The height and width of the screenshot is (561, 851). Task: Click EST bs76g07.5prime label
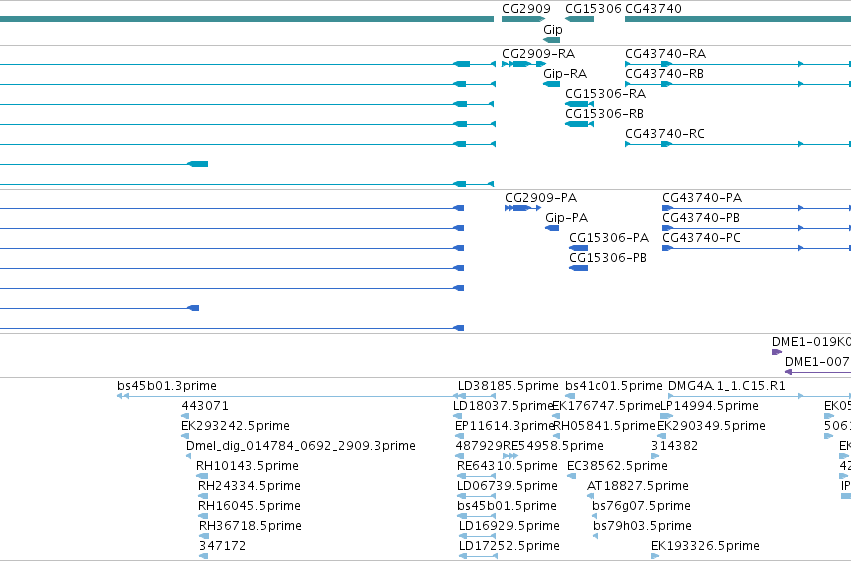tap(641, 506)
